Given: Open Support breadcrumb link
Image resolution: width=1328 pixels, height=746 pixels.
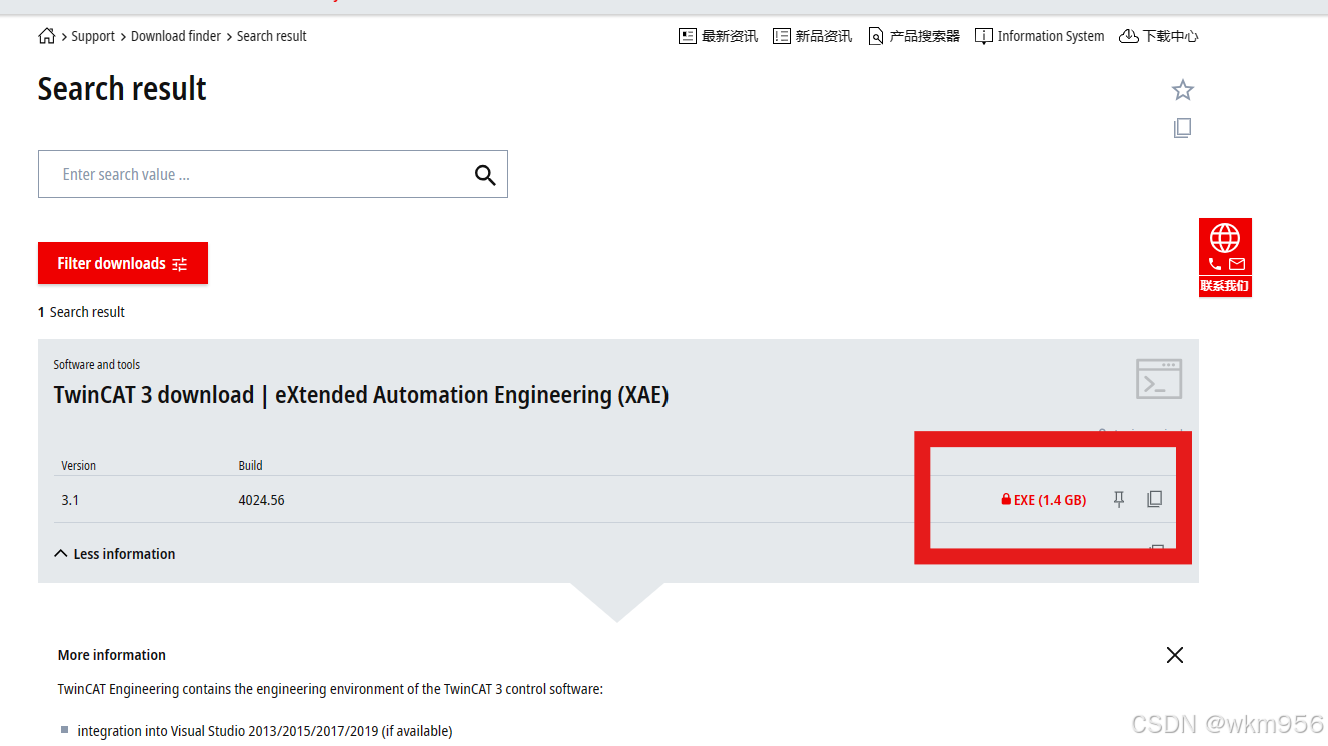Looking at the screenshot, I should pos(93,36).
